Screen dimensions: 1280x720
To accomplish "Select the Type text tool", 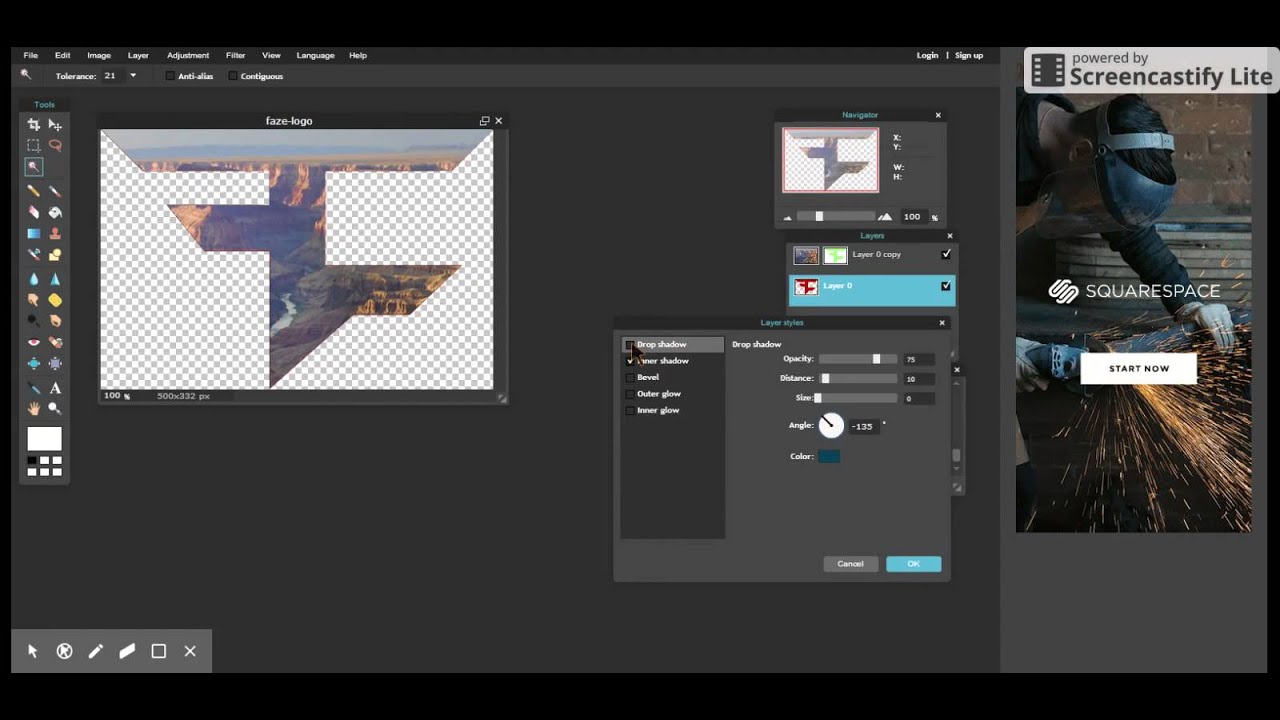I will (x=55, y=388).
